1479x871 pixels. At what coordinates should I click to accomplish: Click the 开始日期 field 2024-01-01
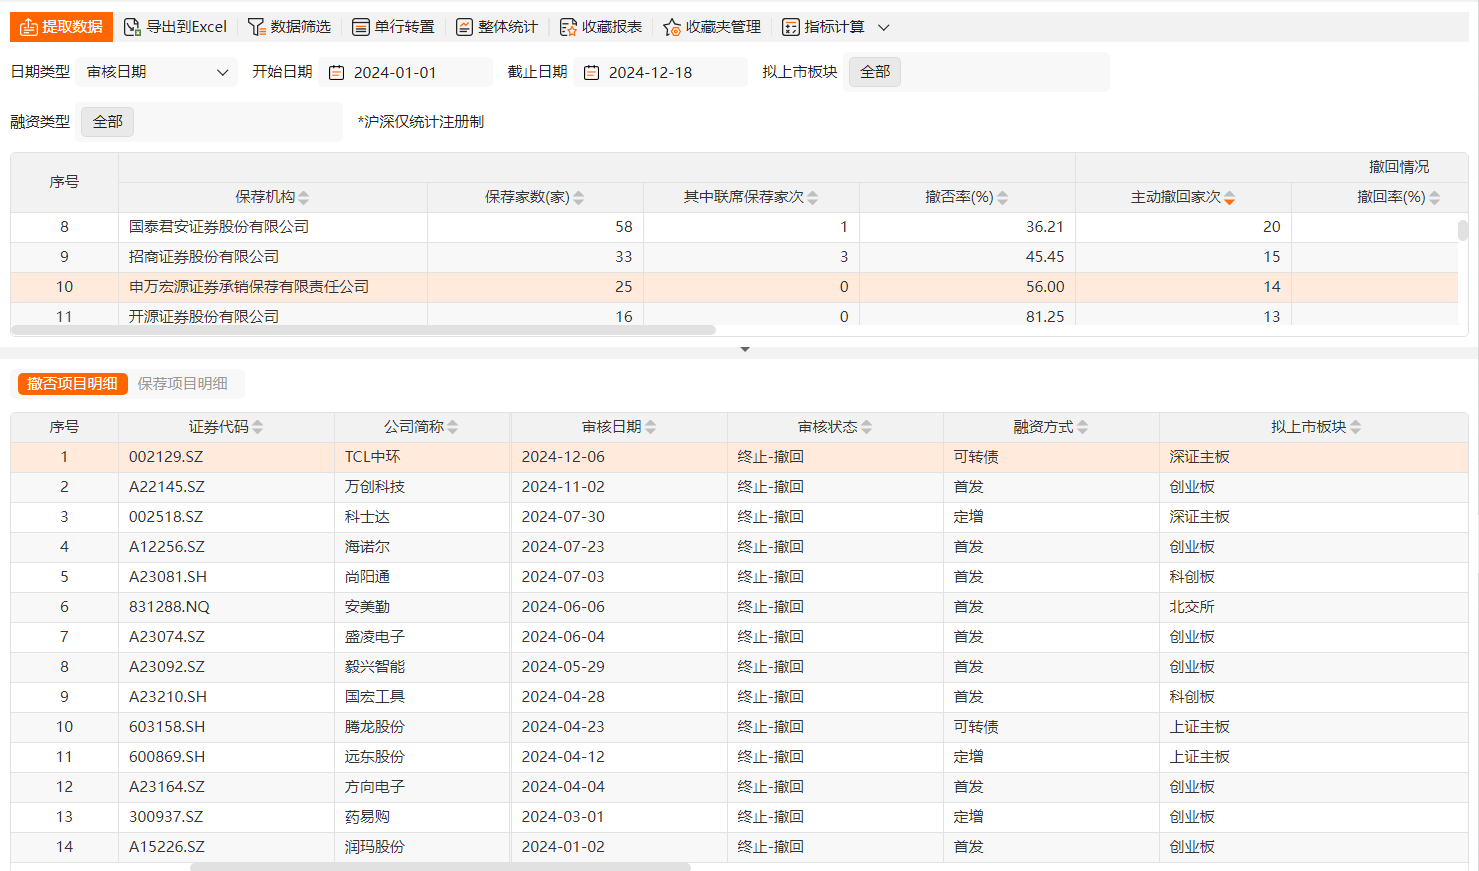tap(395, 72)
